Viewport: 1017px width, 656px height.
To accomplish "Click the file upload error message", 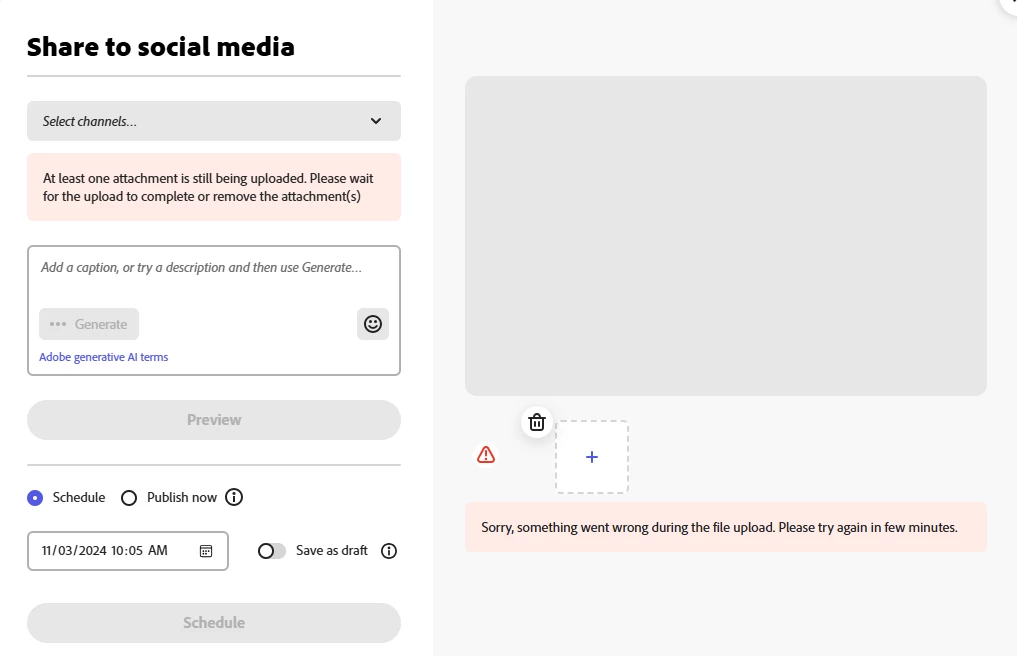I will 726,527.
